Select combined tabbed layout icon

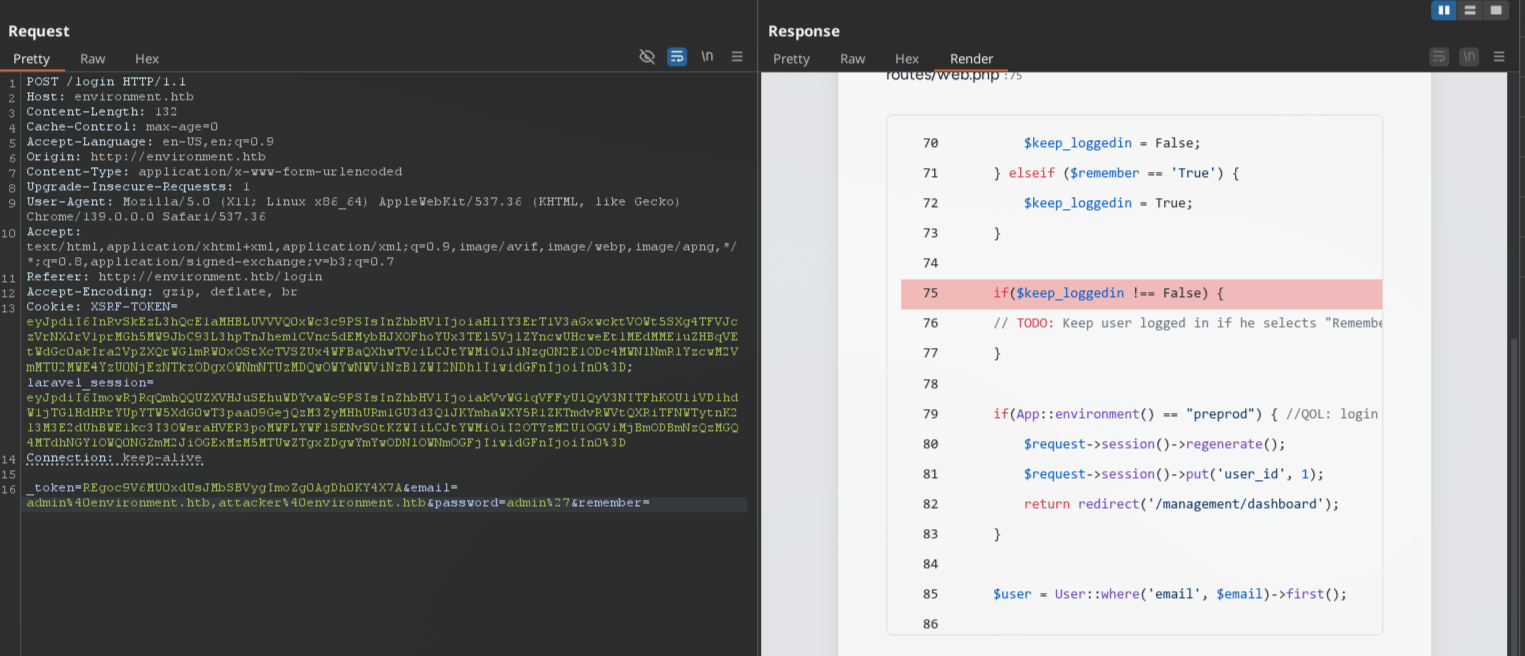(1496, 10)
